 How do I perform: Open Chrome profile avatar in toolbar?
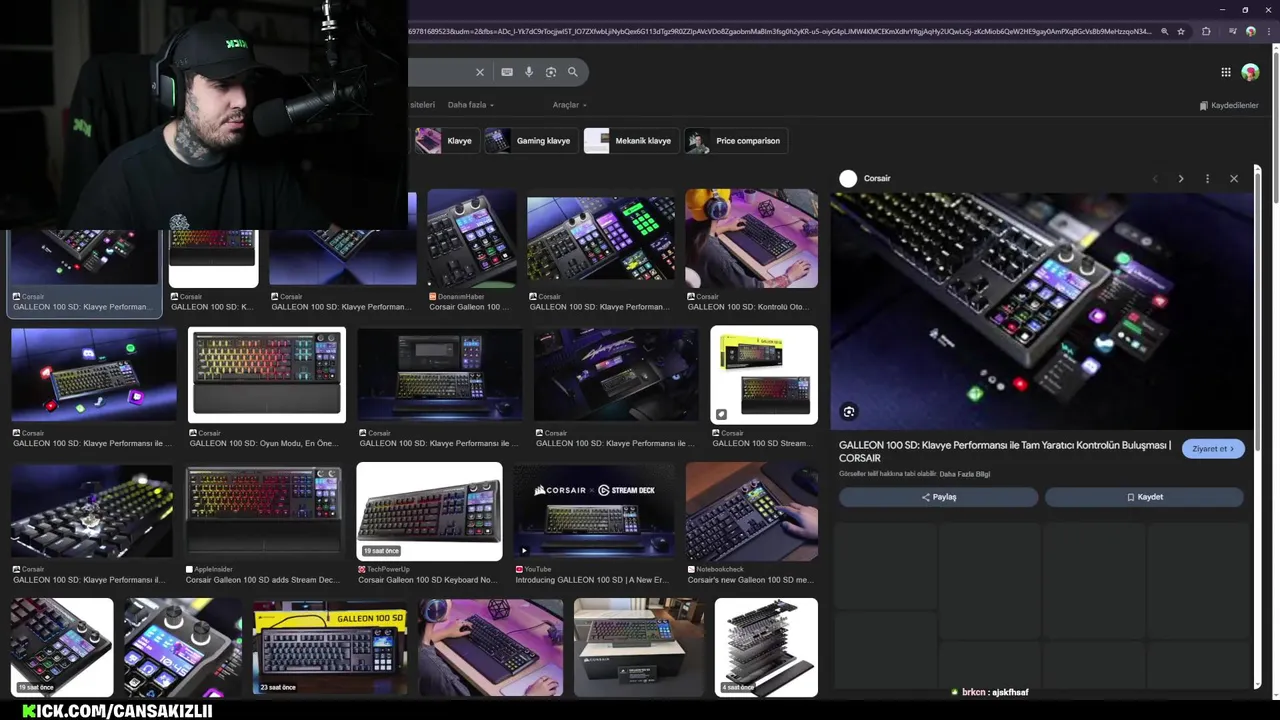[1250, 32]
